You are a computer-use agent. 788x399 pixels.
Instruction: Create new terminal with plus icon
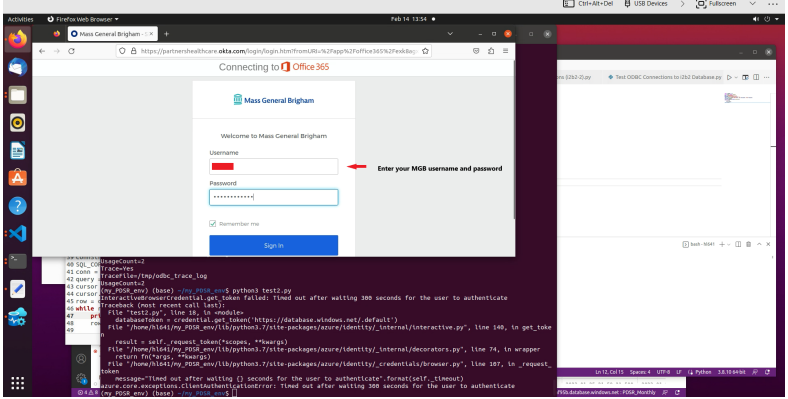722,244
